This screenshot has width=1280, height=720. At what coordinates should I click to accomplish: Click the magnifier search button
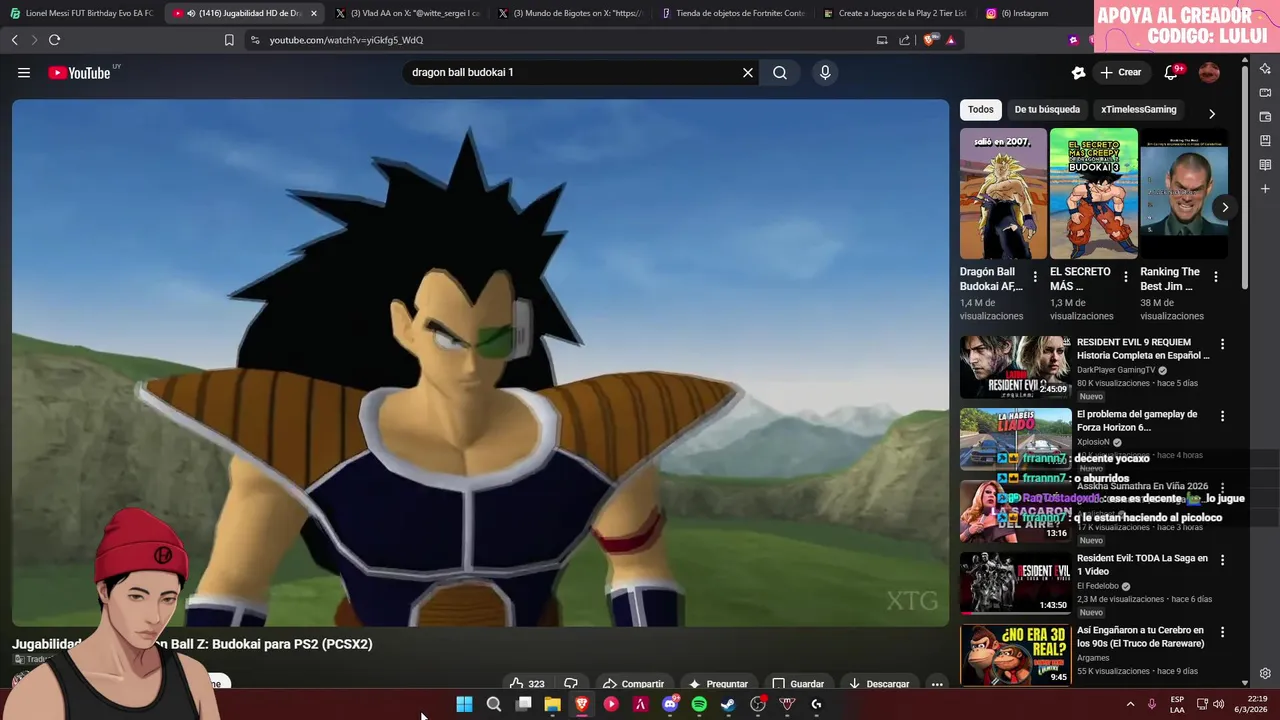pyautogui.click(x=780, y=72)
